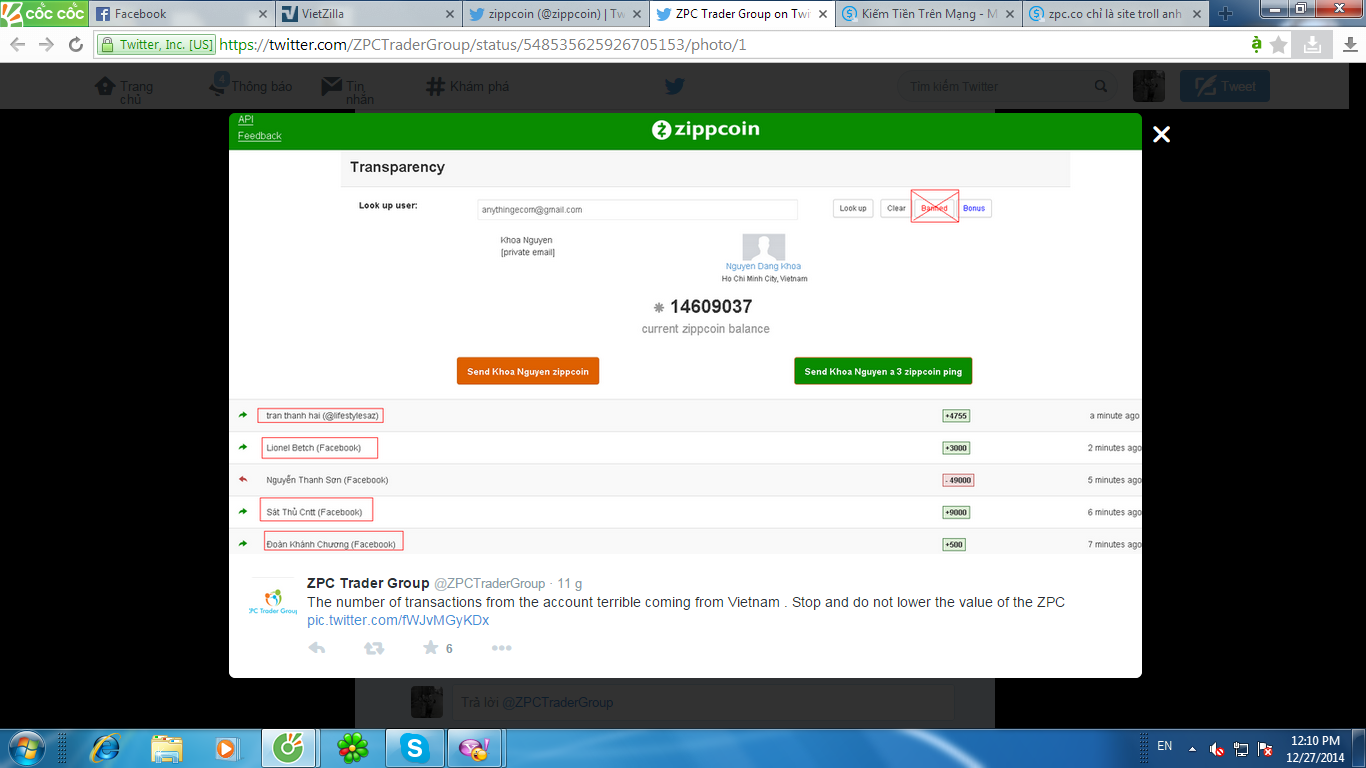Open the Cốc Cốc browser main menu
This screenshot has height=768, width=1366.
[43, 13]
